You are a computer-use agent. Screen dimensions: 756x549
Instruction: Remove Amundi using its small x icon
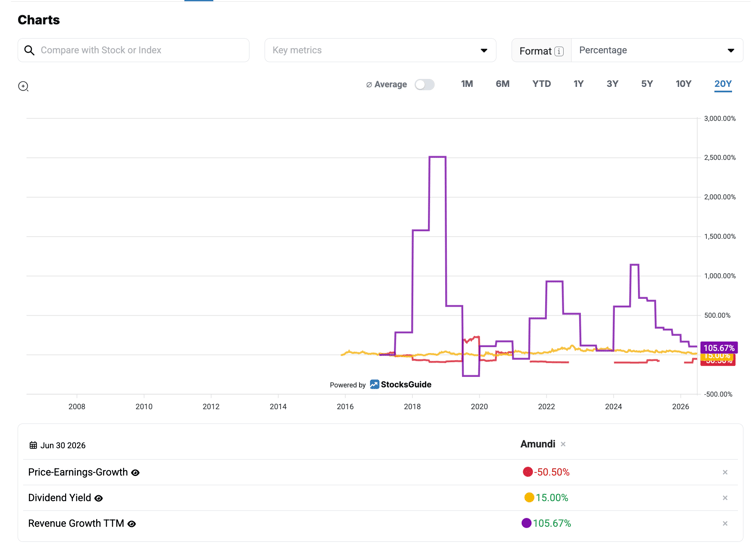[x=563, y=444]
